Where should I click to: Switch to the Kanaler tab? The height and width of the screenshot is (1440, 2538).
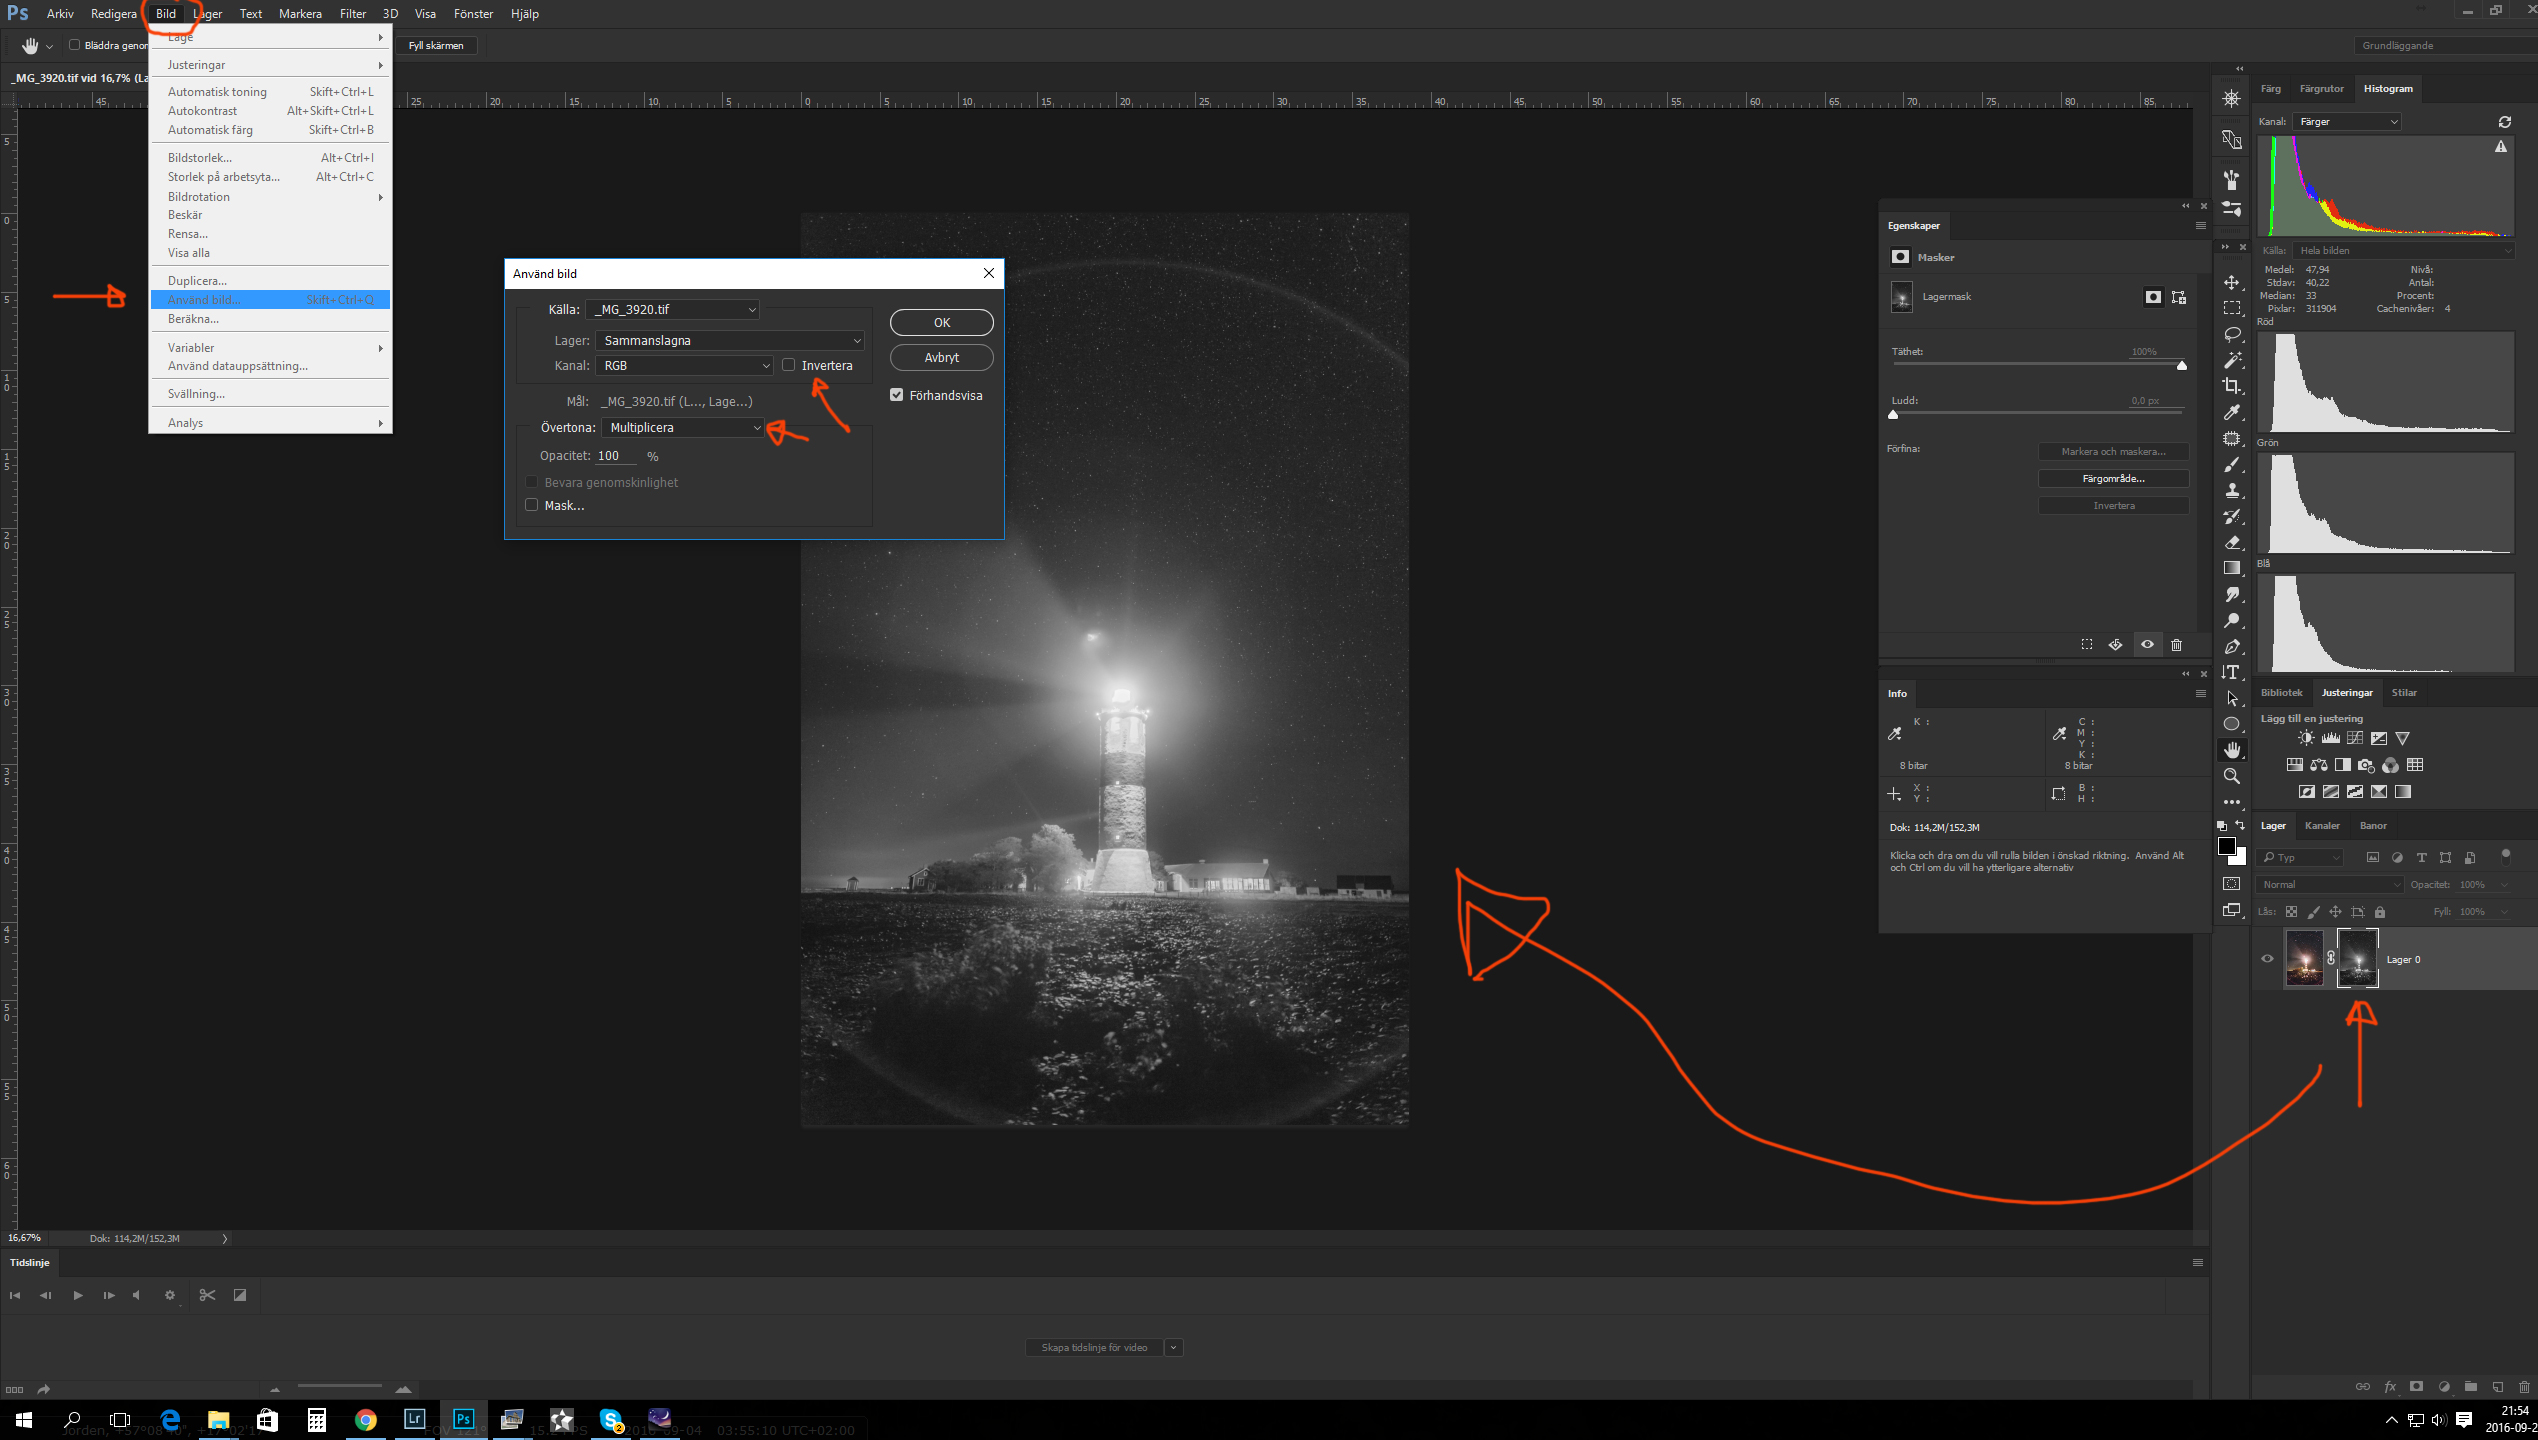click(x=2321, y=826)
